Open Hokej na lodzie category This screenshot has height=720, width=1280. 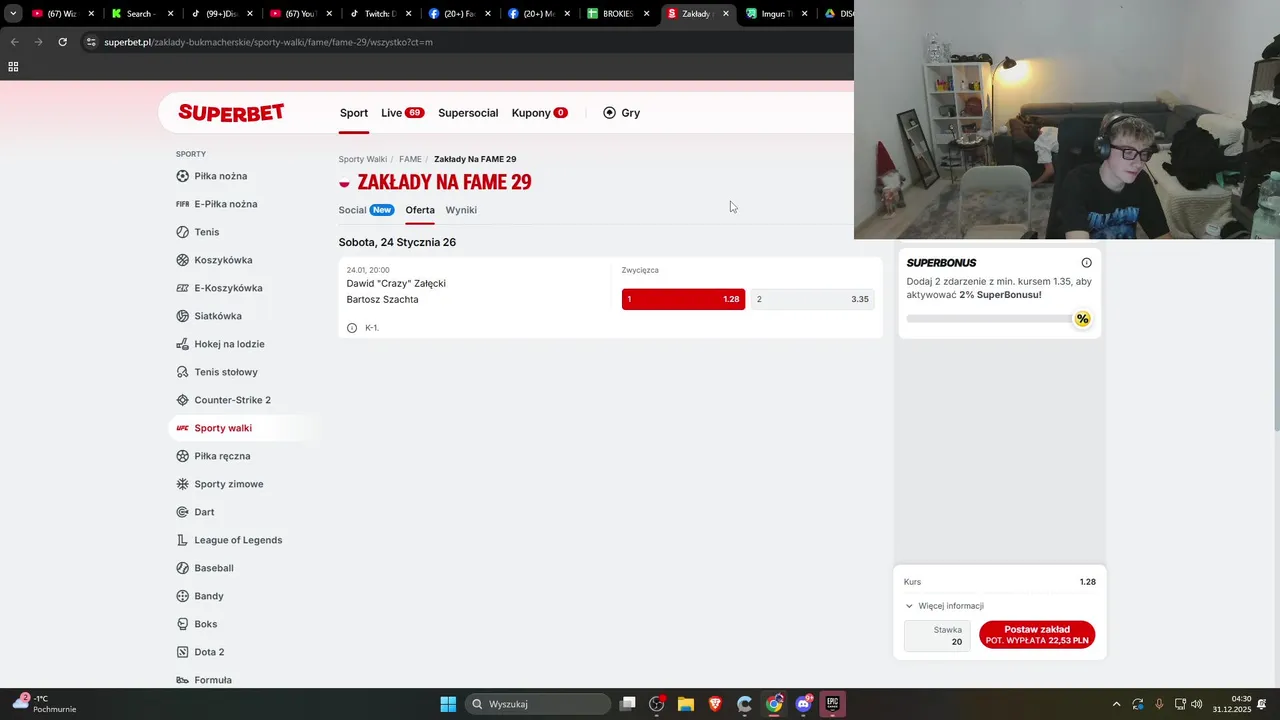point(220,344)
